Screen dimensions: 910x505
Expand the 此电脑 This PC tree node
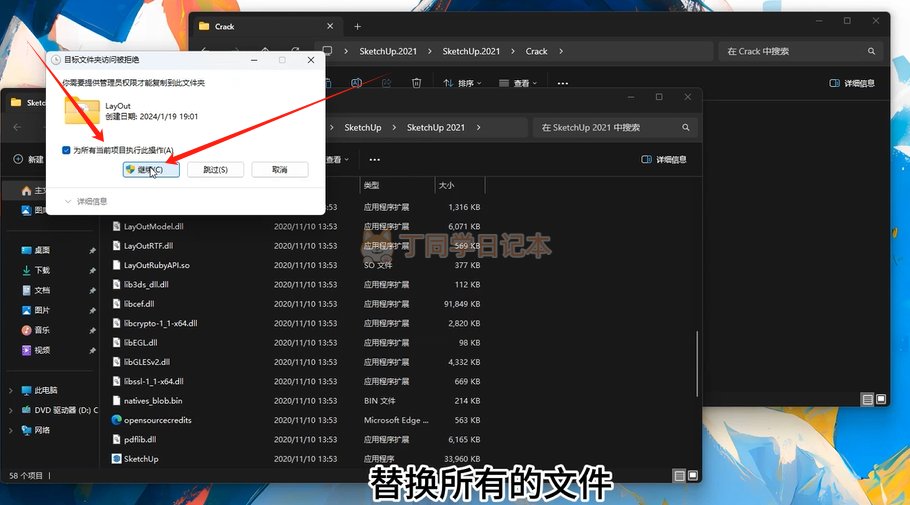coord(12,390)
